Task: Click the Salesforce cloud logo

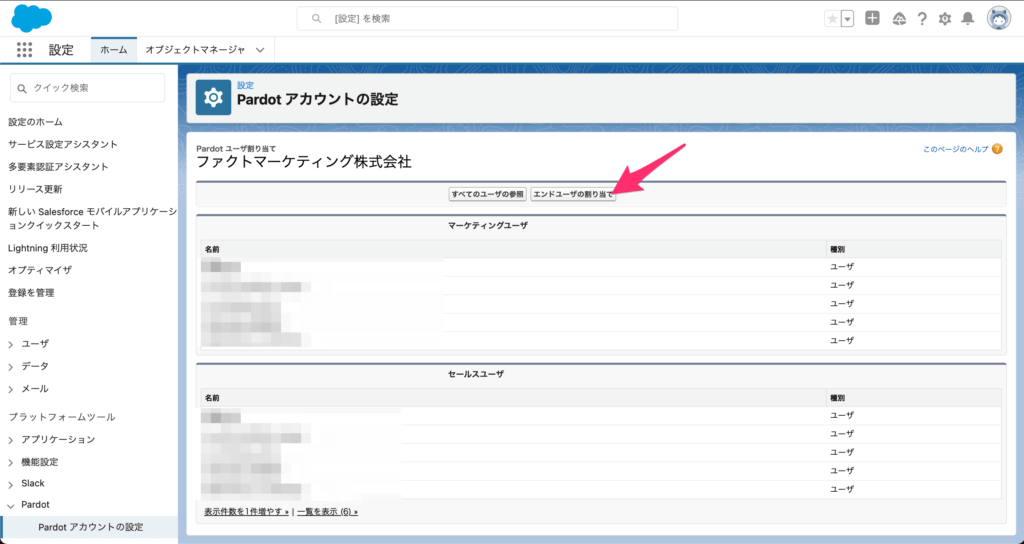Action: 31,18
